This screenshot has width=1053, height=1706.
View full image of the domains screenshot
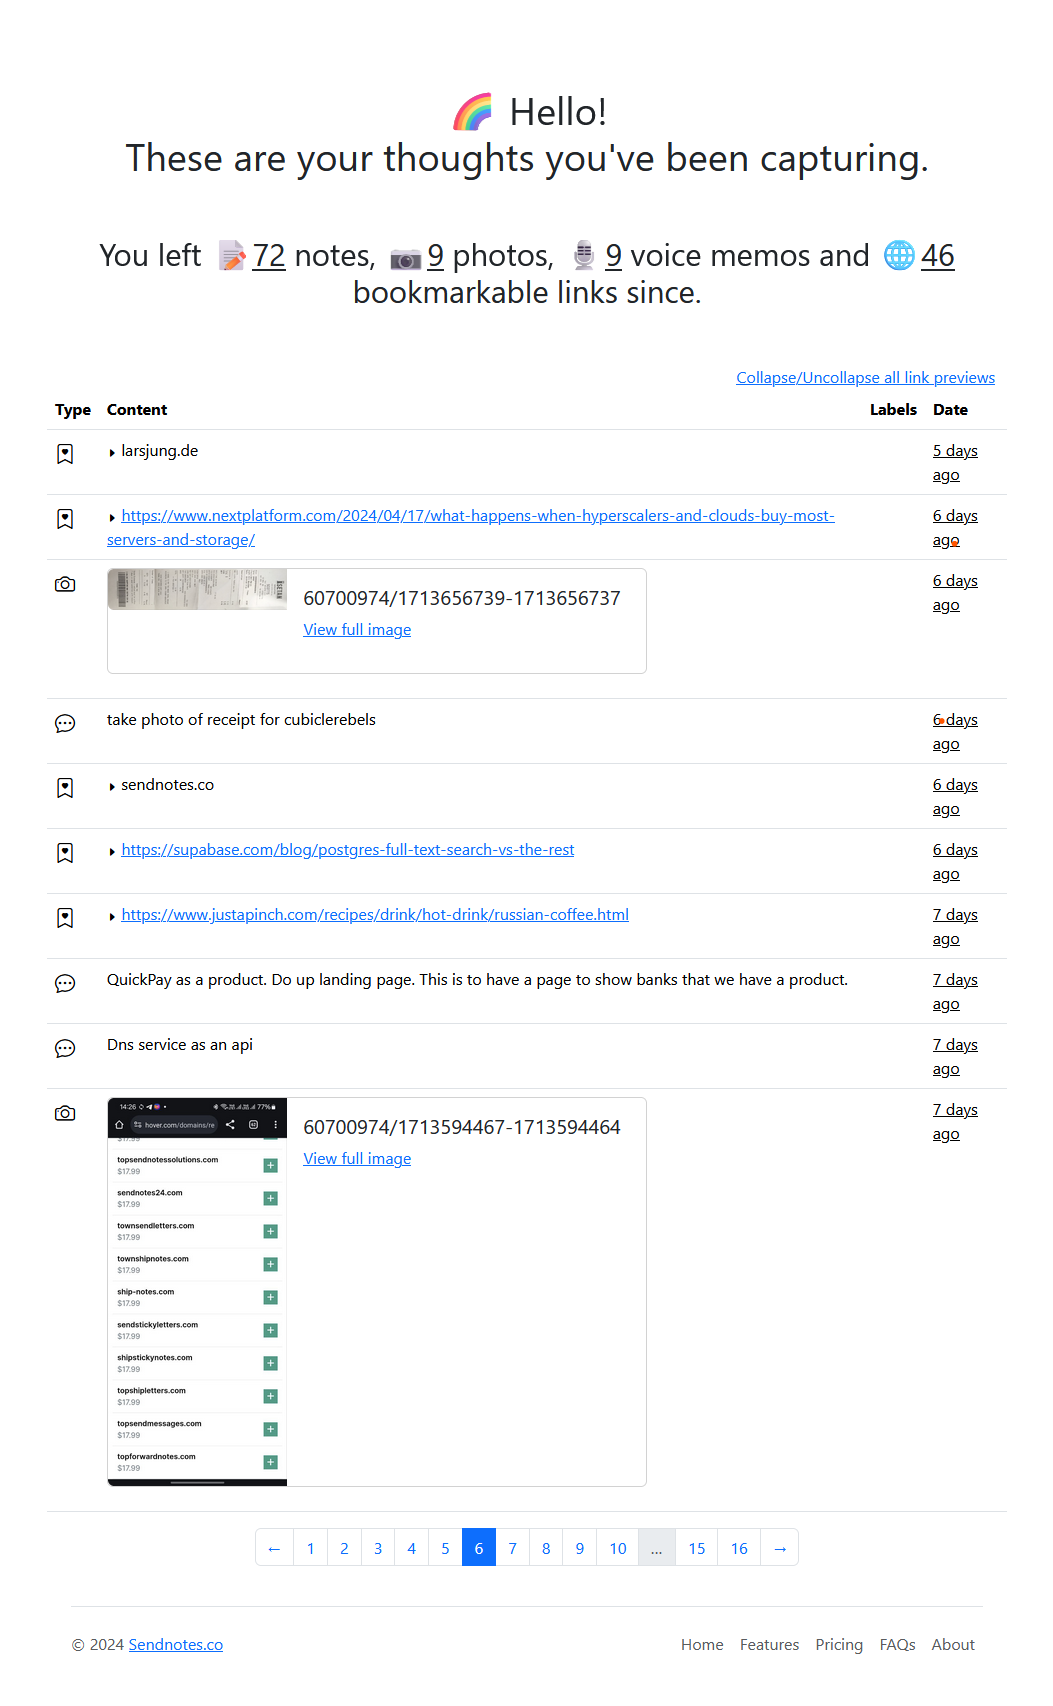357,1159
